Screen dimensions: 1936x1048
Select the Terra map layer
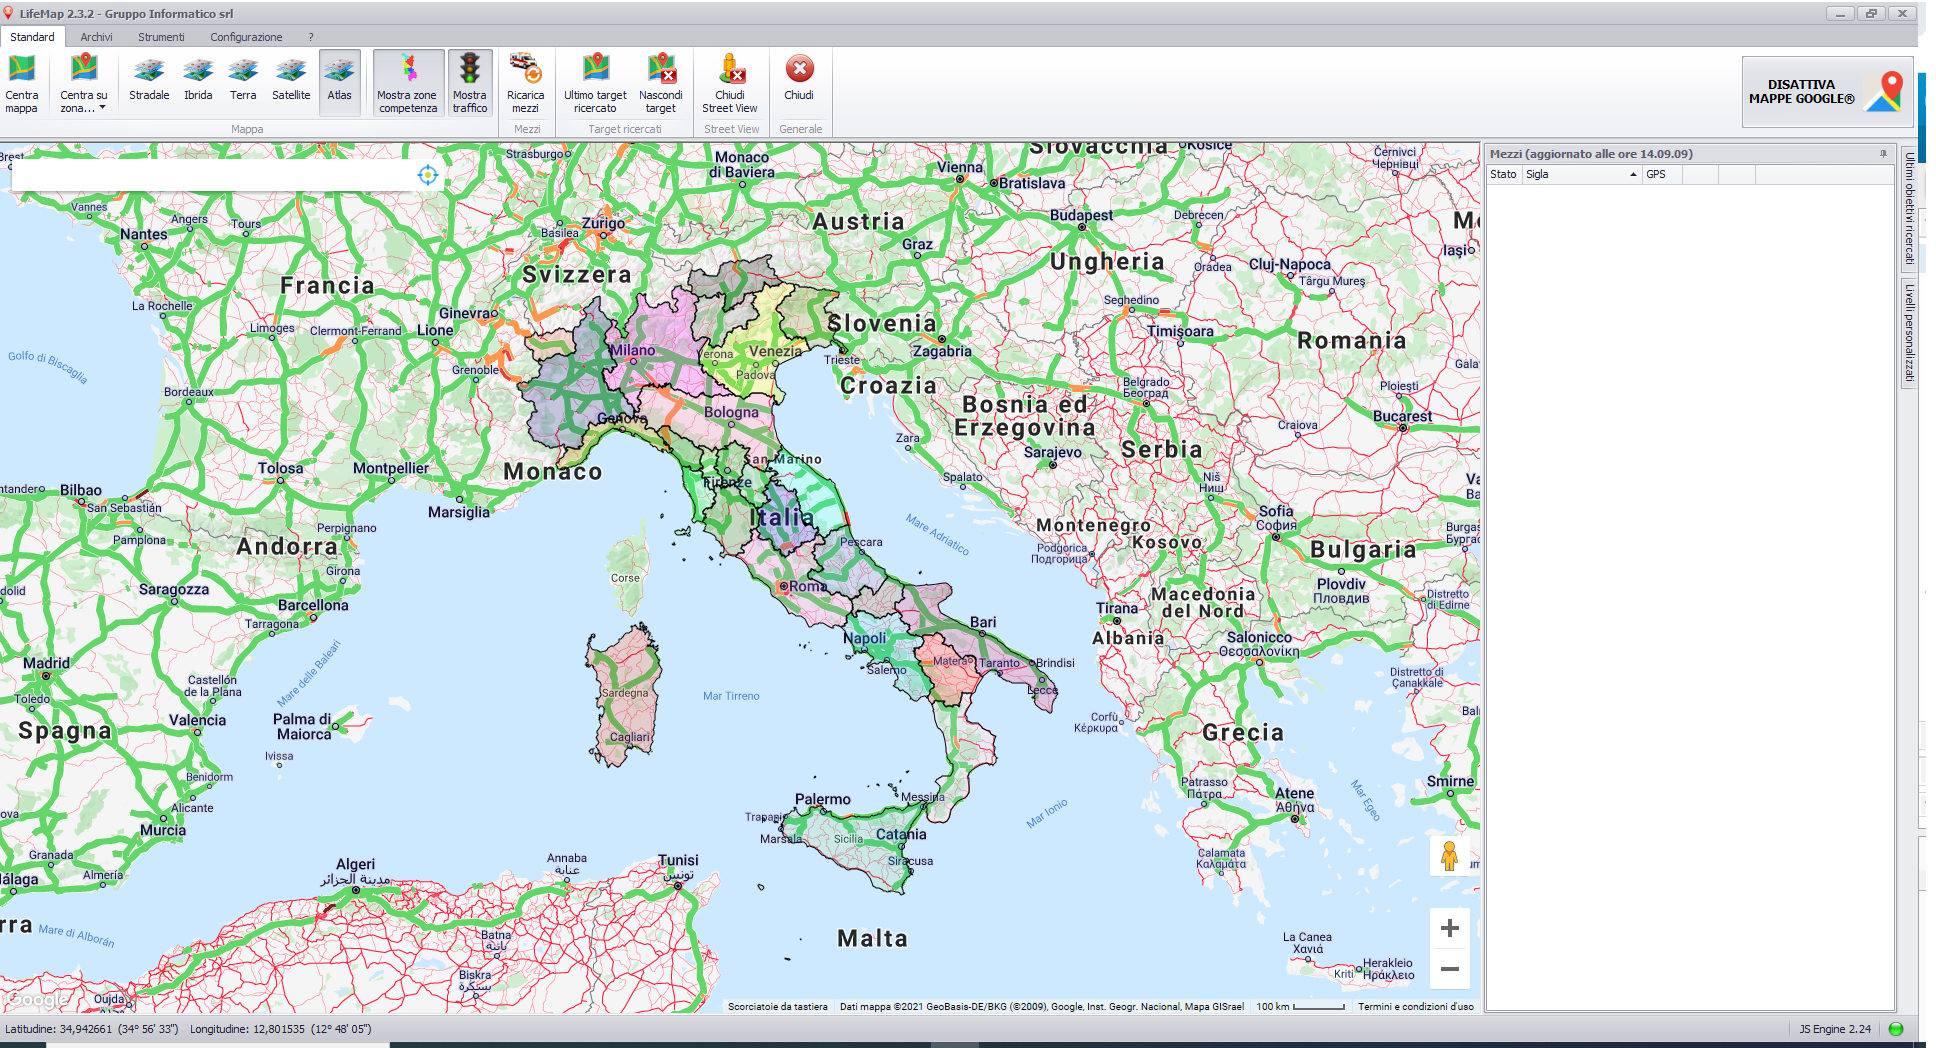tap(243, 82)
